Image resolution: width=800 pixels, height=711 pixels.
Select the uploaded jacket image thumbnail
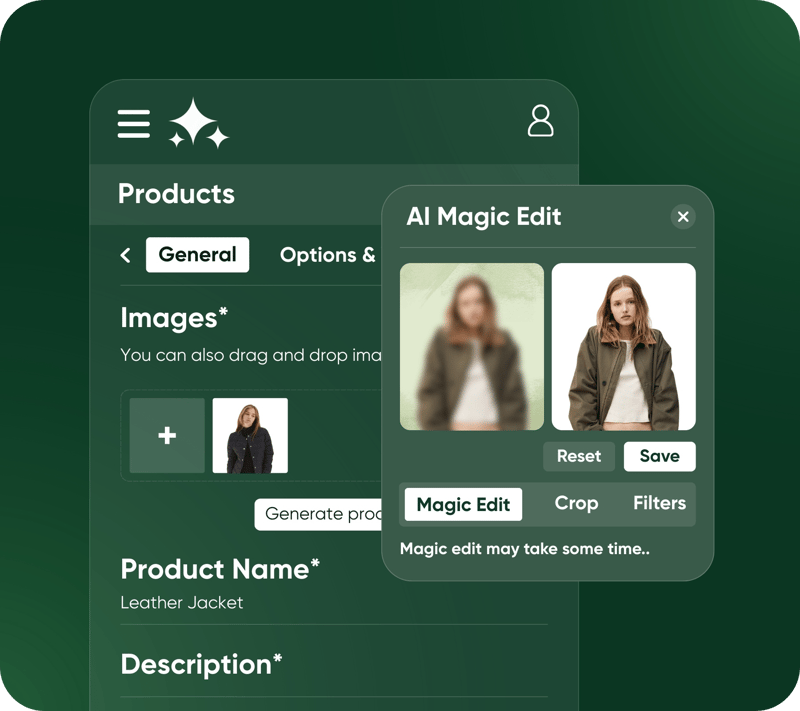coord(250,436)
